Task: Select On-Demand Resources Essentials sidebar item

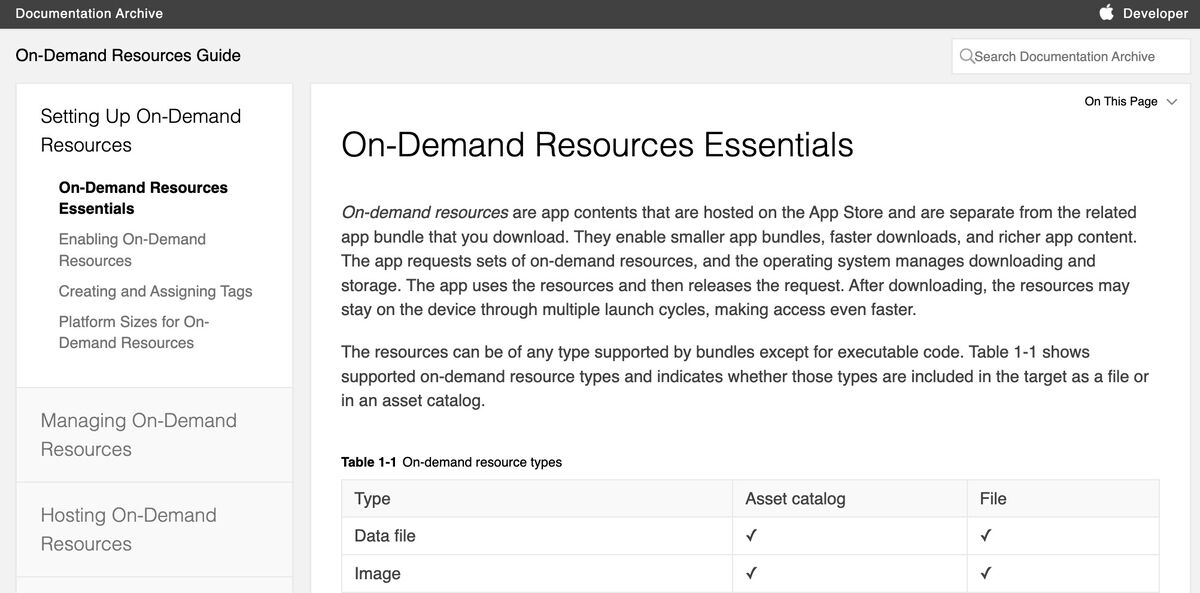Action: [143, 198]
